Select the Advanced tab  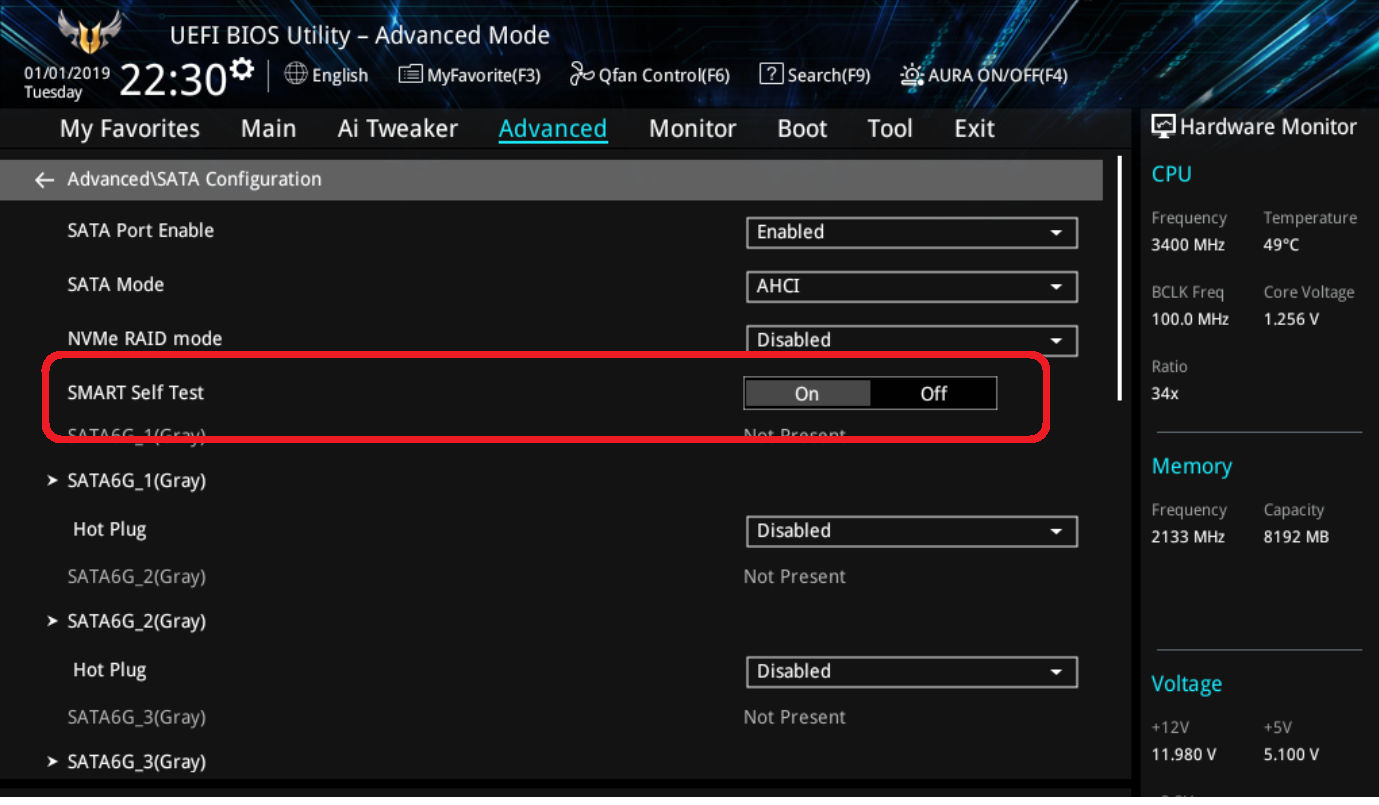553,129
